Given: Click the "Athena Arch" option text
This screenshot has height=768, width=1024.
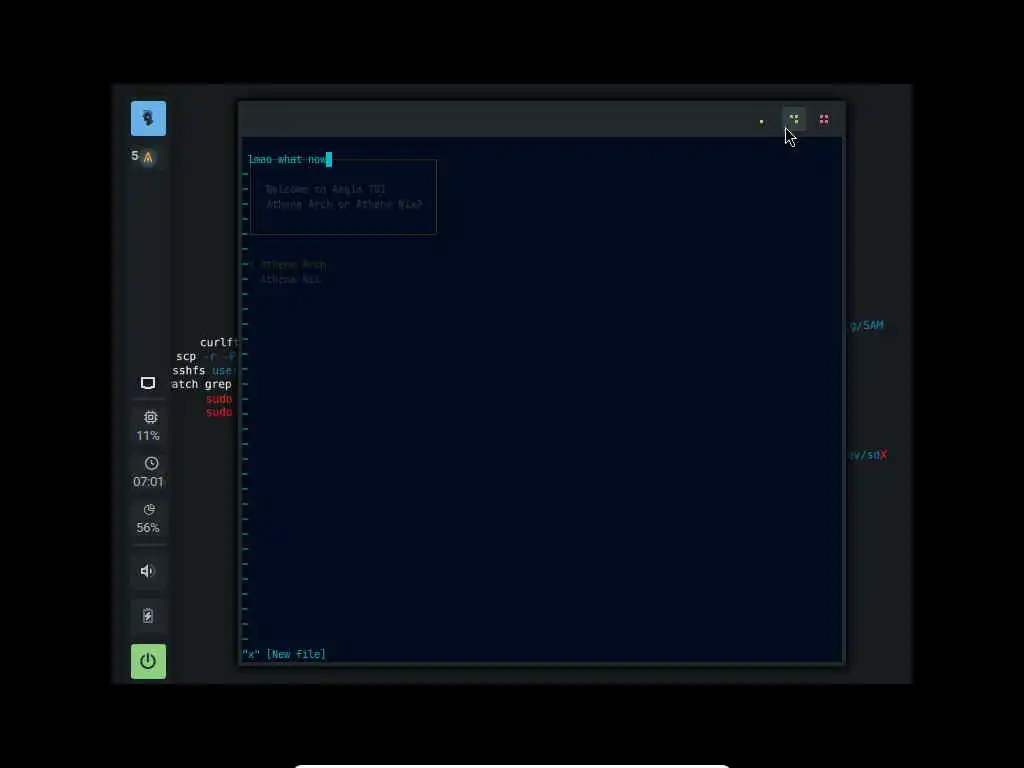Looking at the screenshot, I should [293, 264].
